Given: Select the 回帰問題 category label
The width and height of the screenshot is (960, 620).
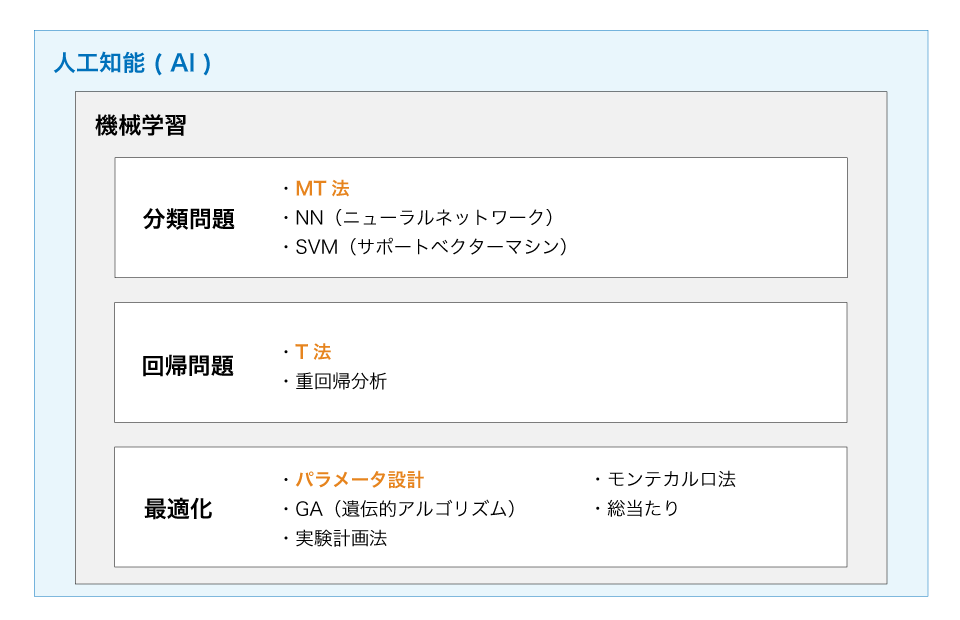Looking at the screenshot, I should [188, 366].
